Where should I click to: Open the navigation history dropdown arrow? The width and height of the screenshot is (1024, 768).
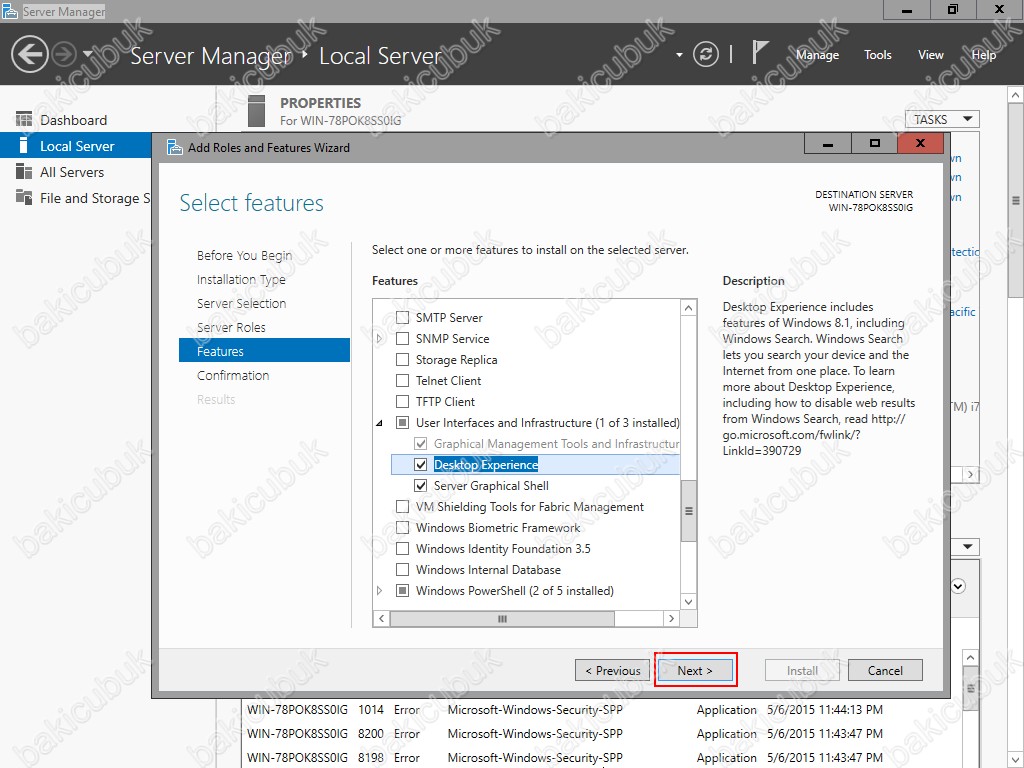[x=88, y=54]
